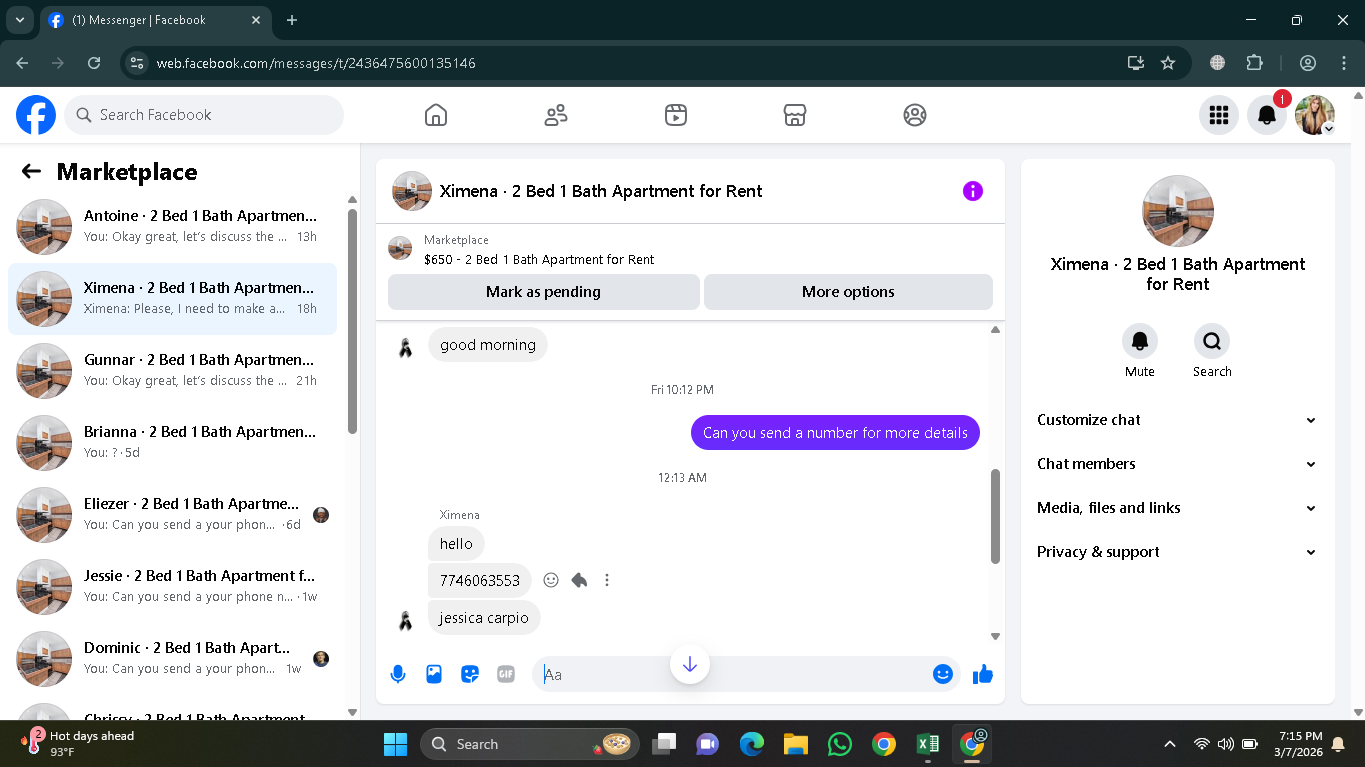1365x767 pixels.
Task: Click the conversation list scrollbar
Action: [352, 320]
